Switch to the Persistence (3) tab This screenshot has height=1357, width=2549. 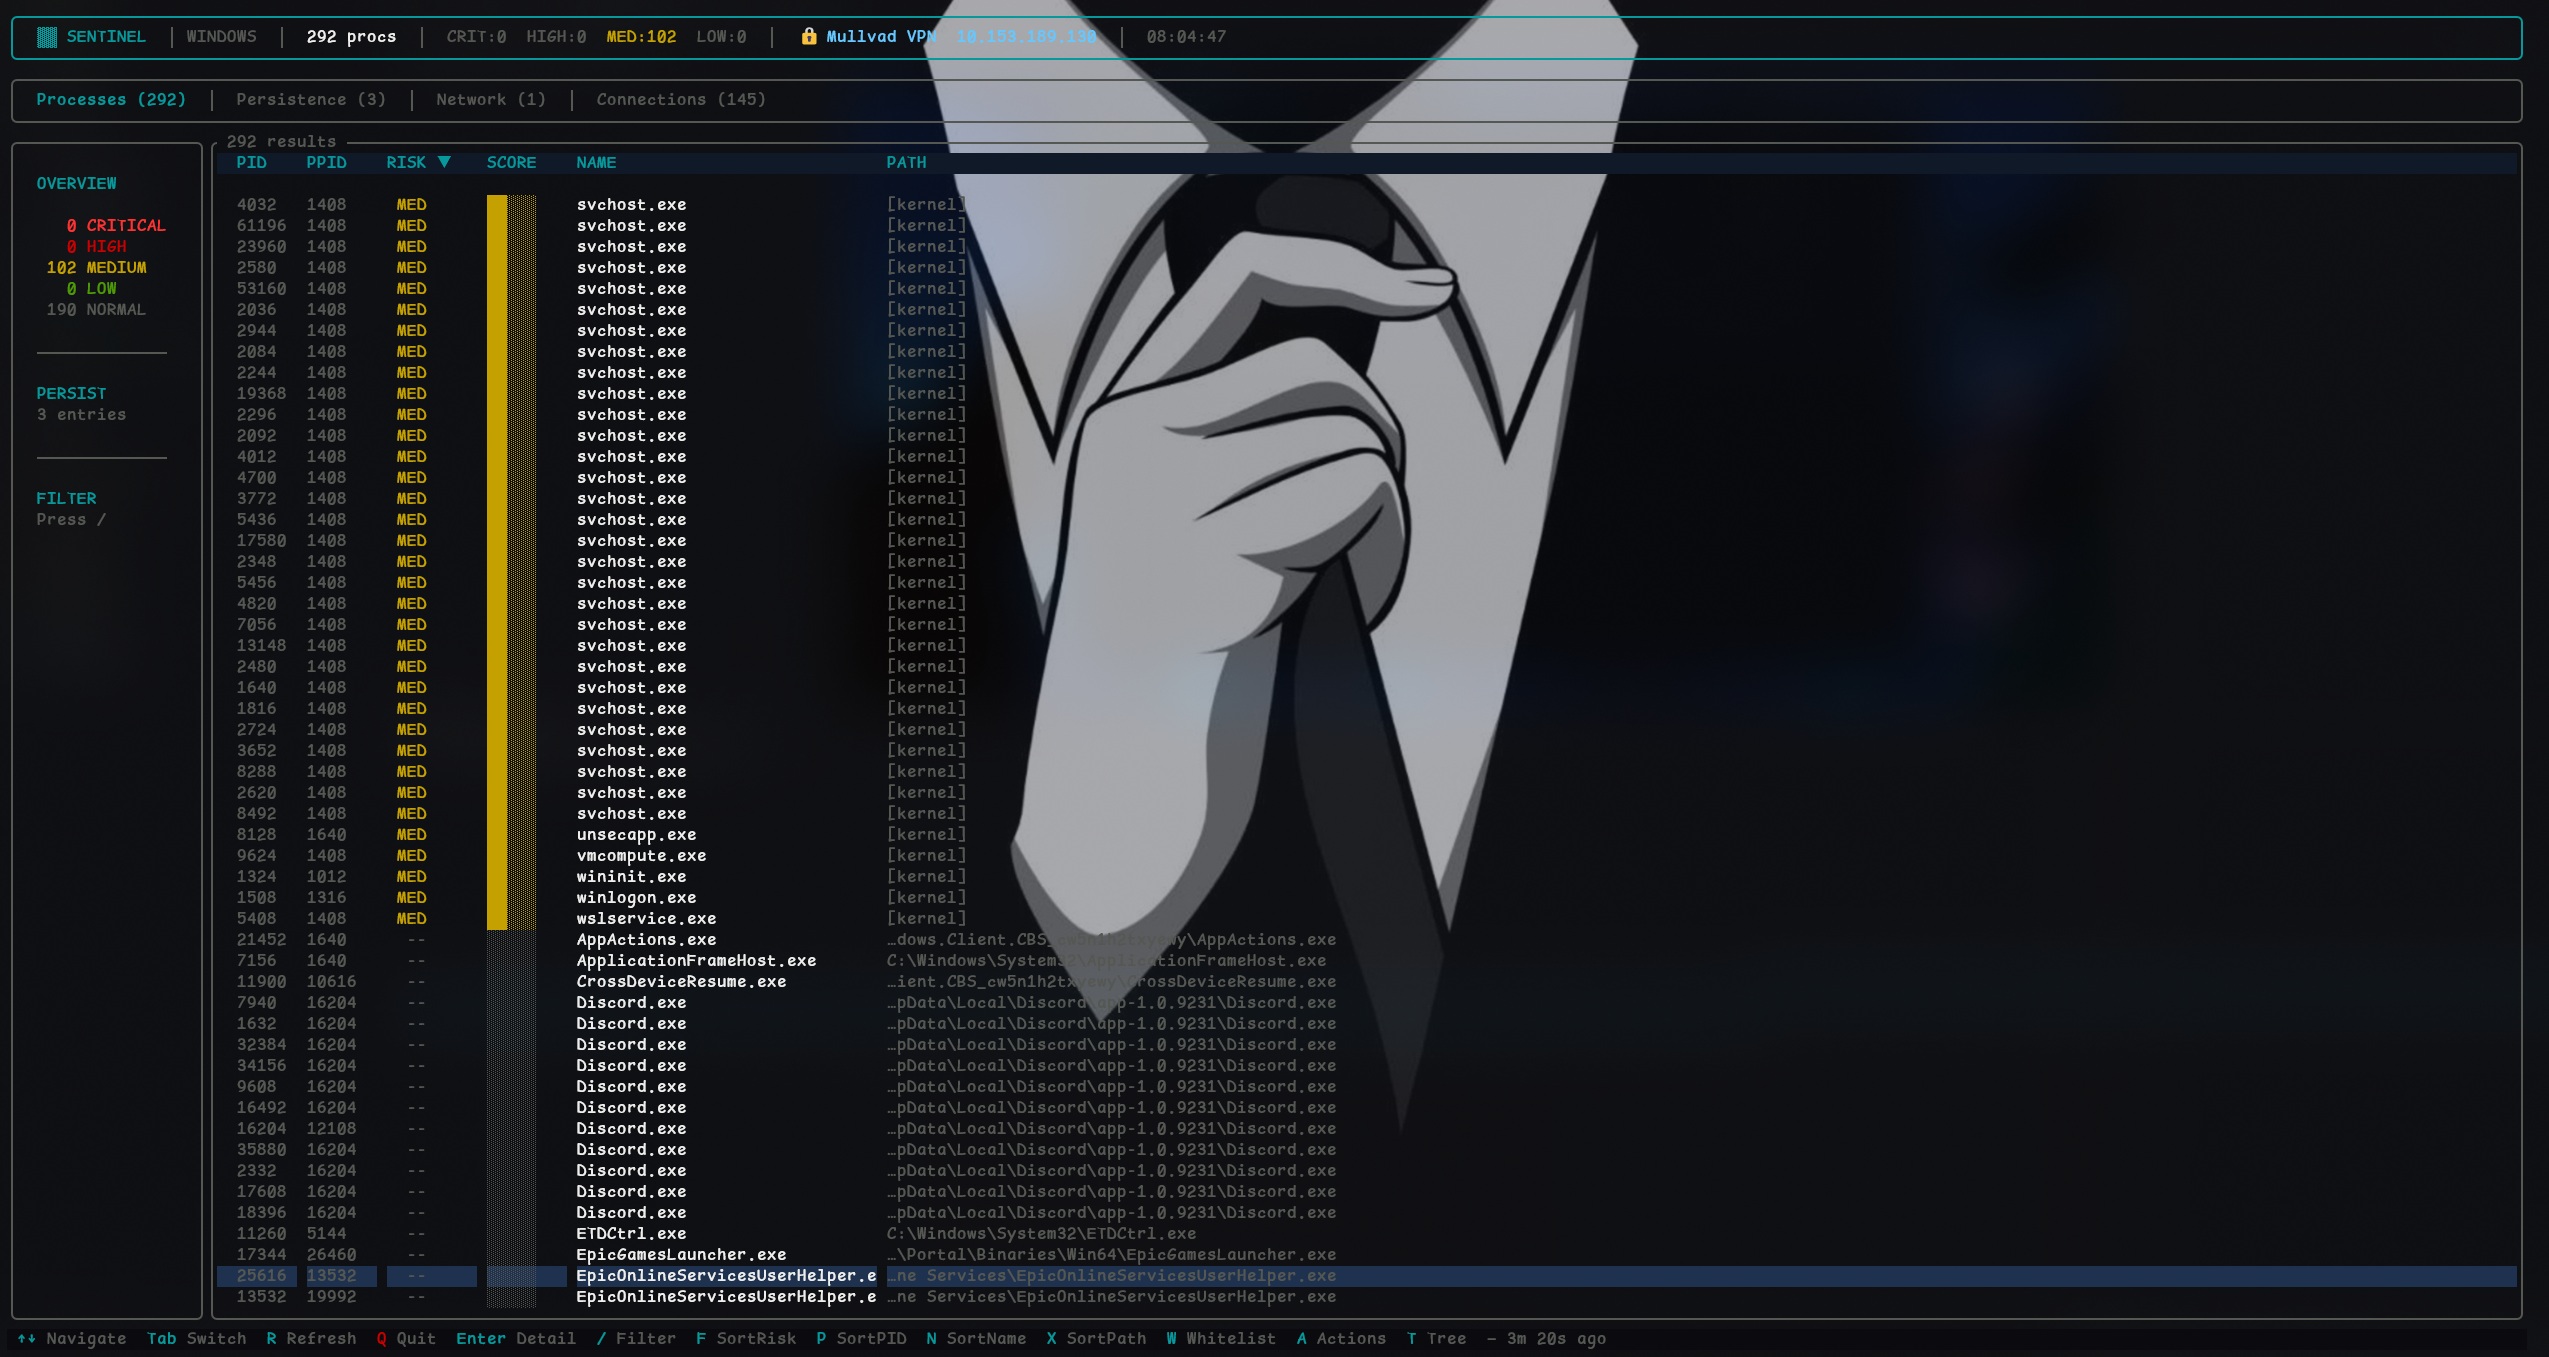(310, 99)
